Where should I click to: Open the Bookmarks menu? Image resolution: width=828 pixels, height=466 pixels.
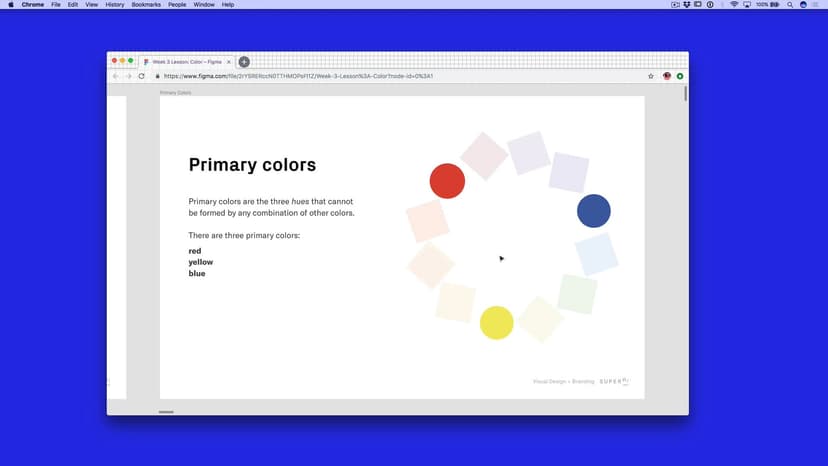click(x=145, y=5)
